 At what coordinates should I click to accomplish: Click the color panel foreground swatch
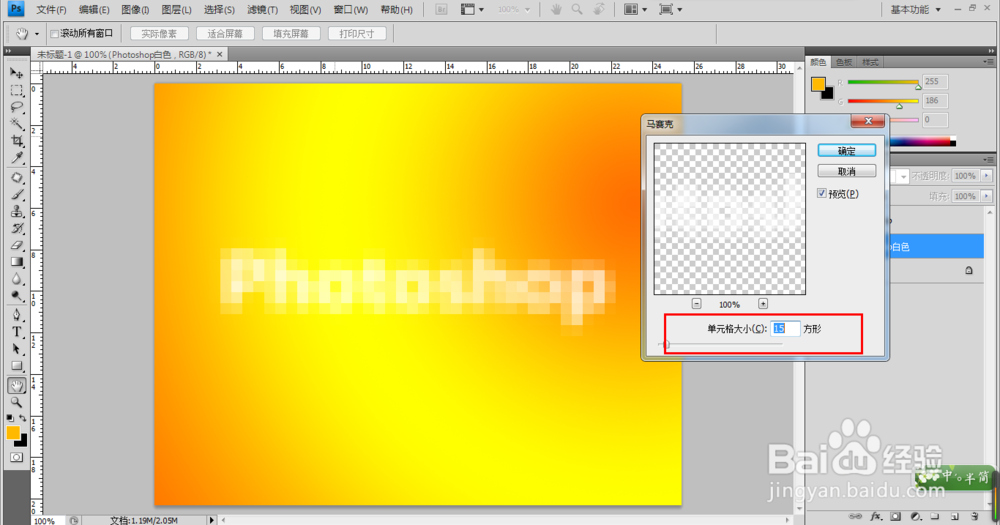[x=818, y=84]
